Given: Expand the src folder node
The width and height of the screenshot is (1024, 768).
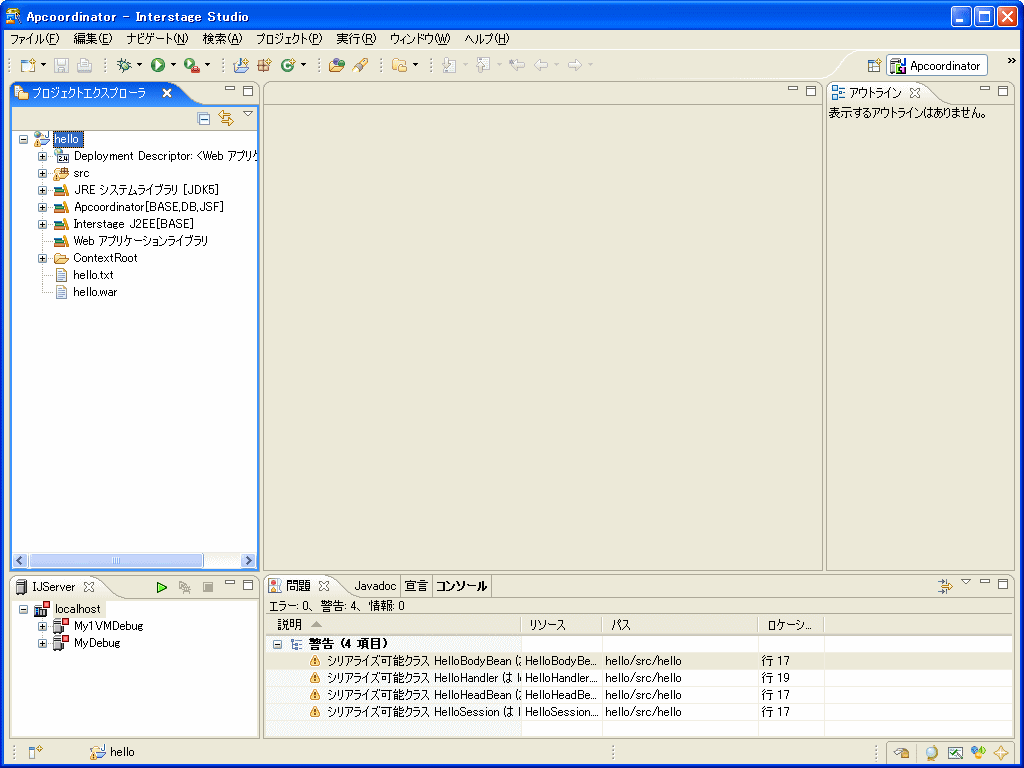Looking at the screenshot, I should 42,173.
